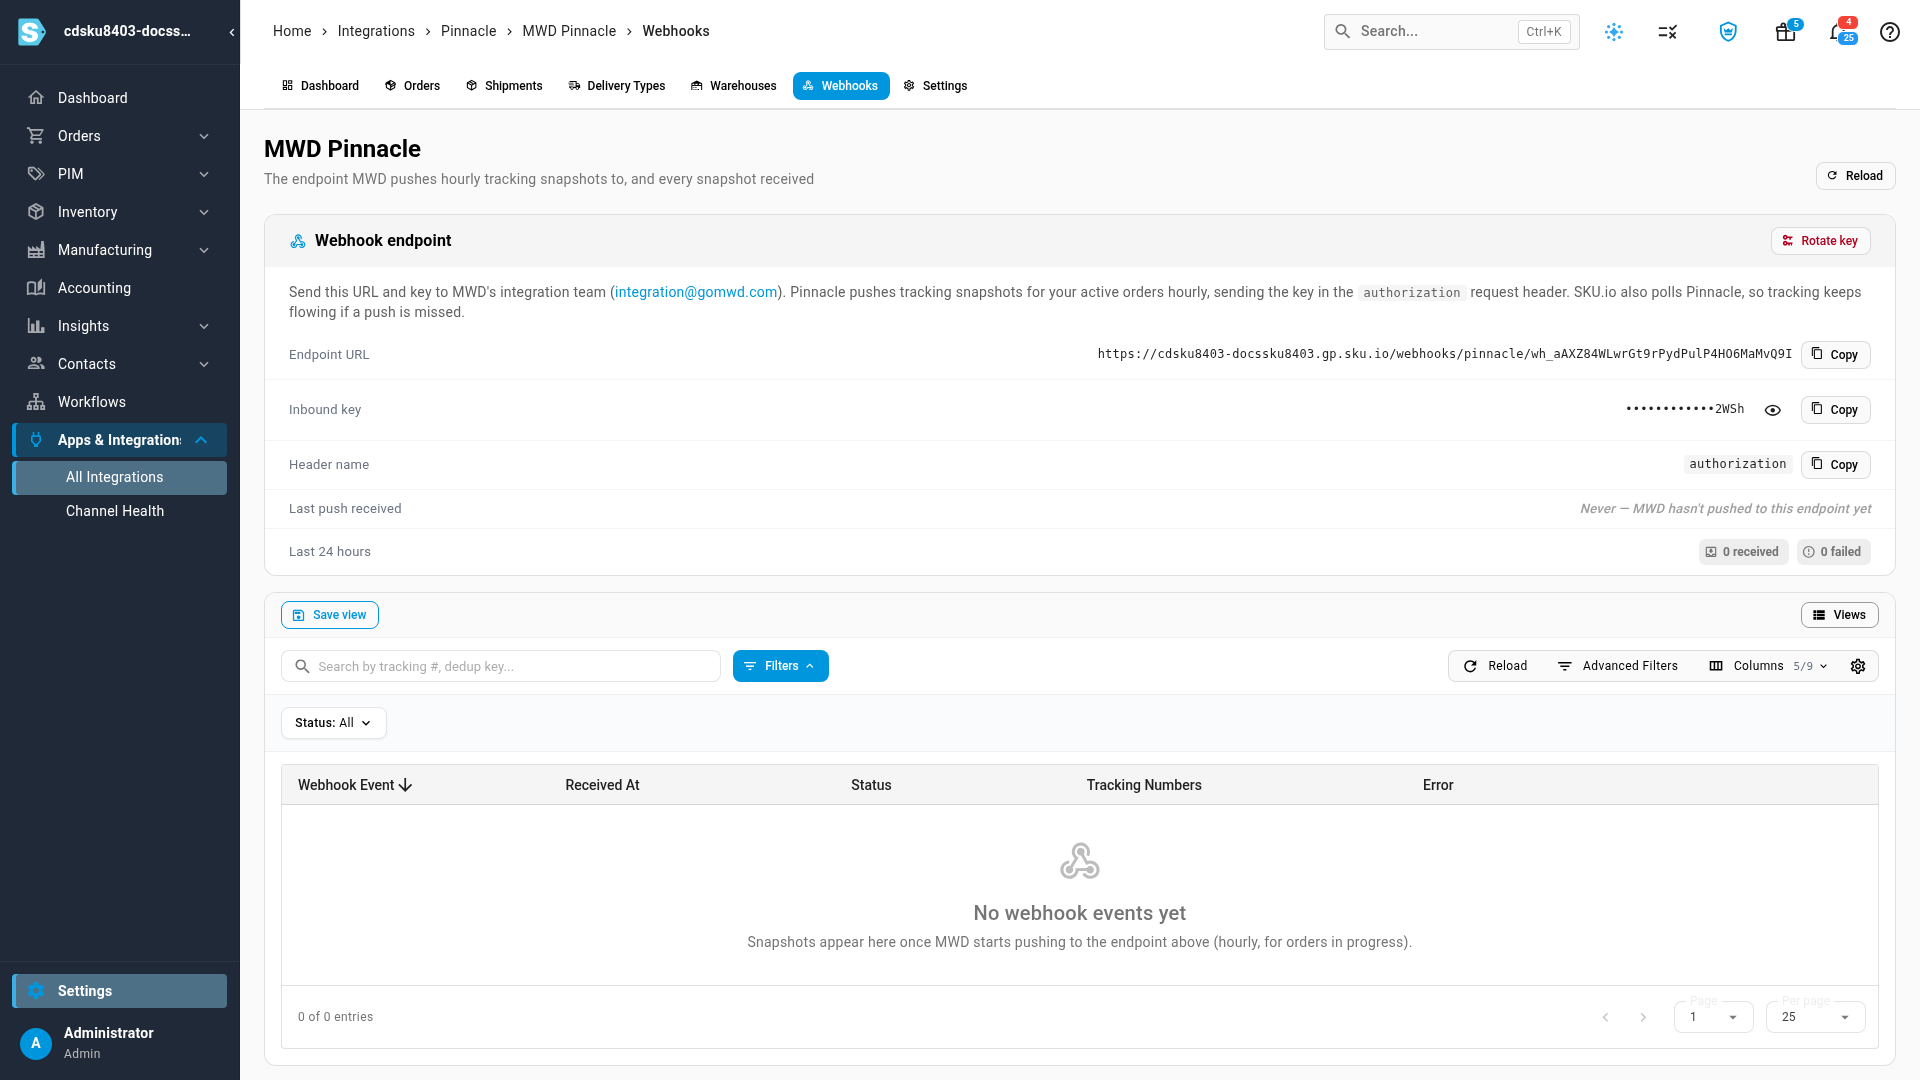This screenshot has width=1920, height=1080.
Task: Expand the Orders sidebar menu
Action: pyautogui.click(x=120, y=136)
